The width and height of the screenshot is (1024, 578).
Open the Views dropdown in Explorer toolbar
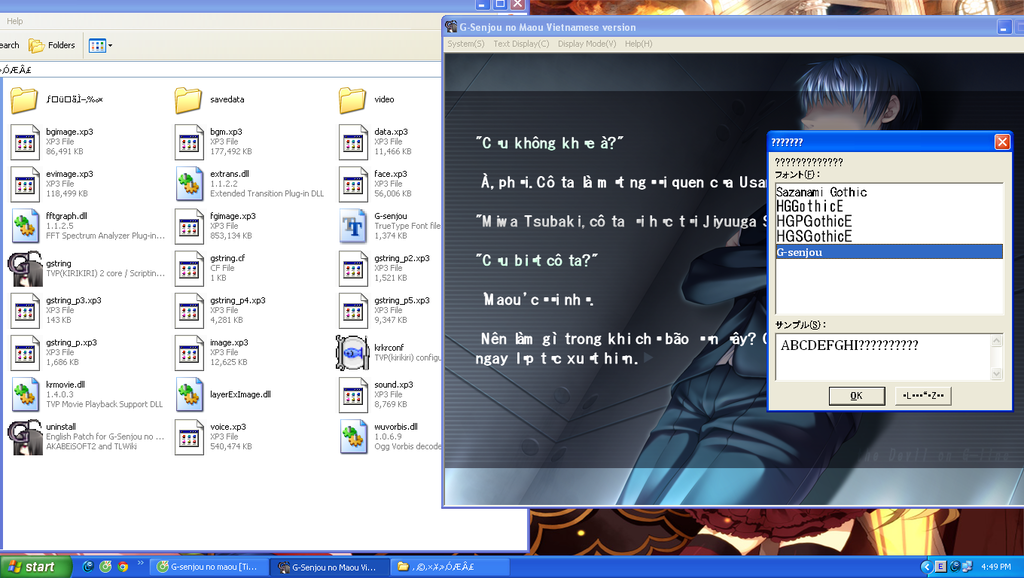[x=101, y=45]
